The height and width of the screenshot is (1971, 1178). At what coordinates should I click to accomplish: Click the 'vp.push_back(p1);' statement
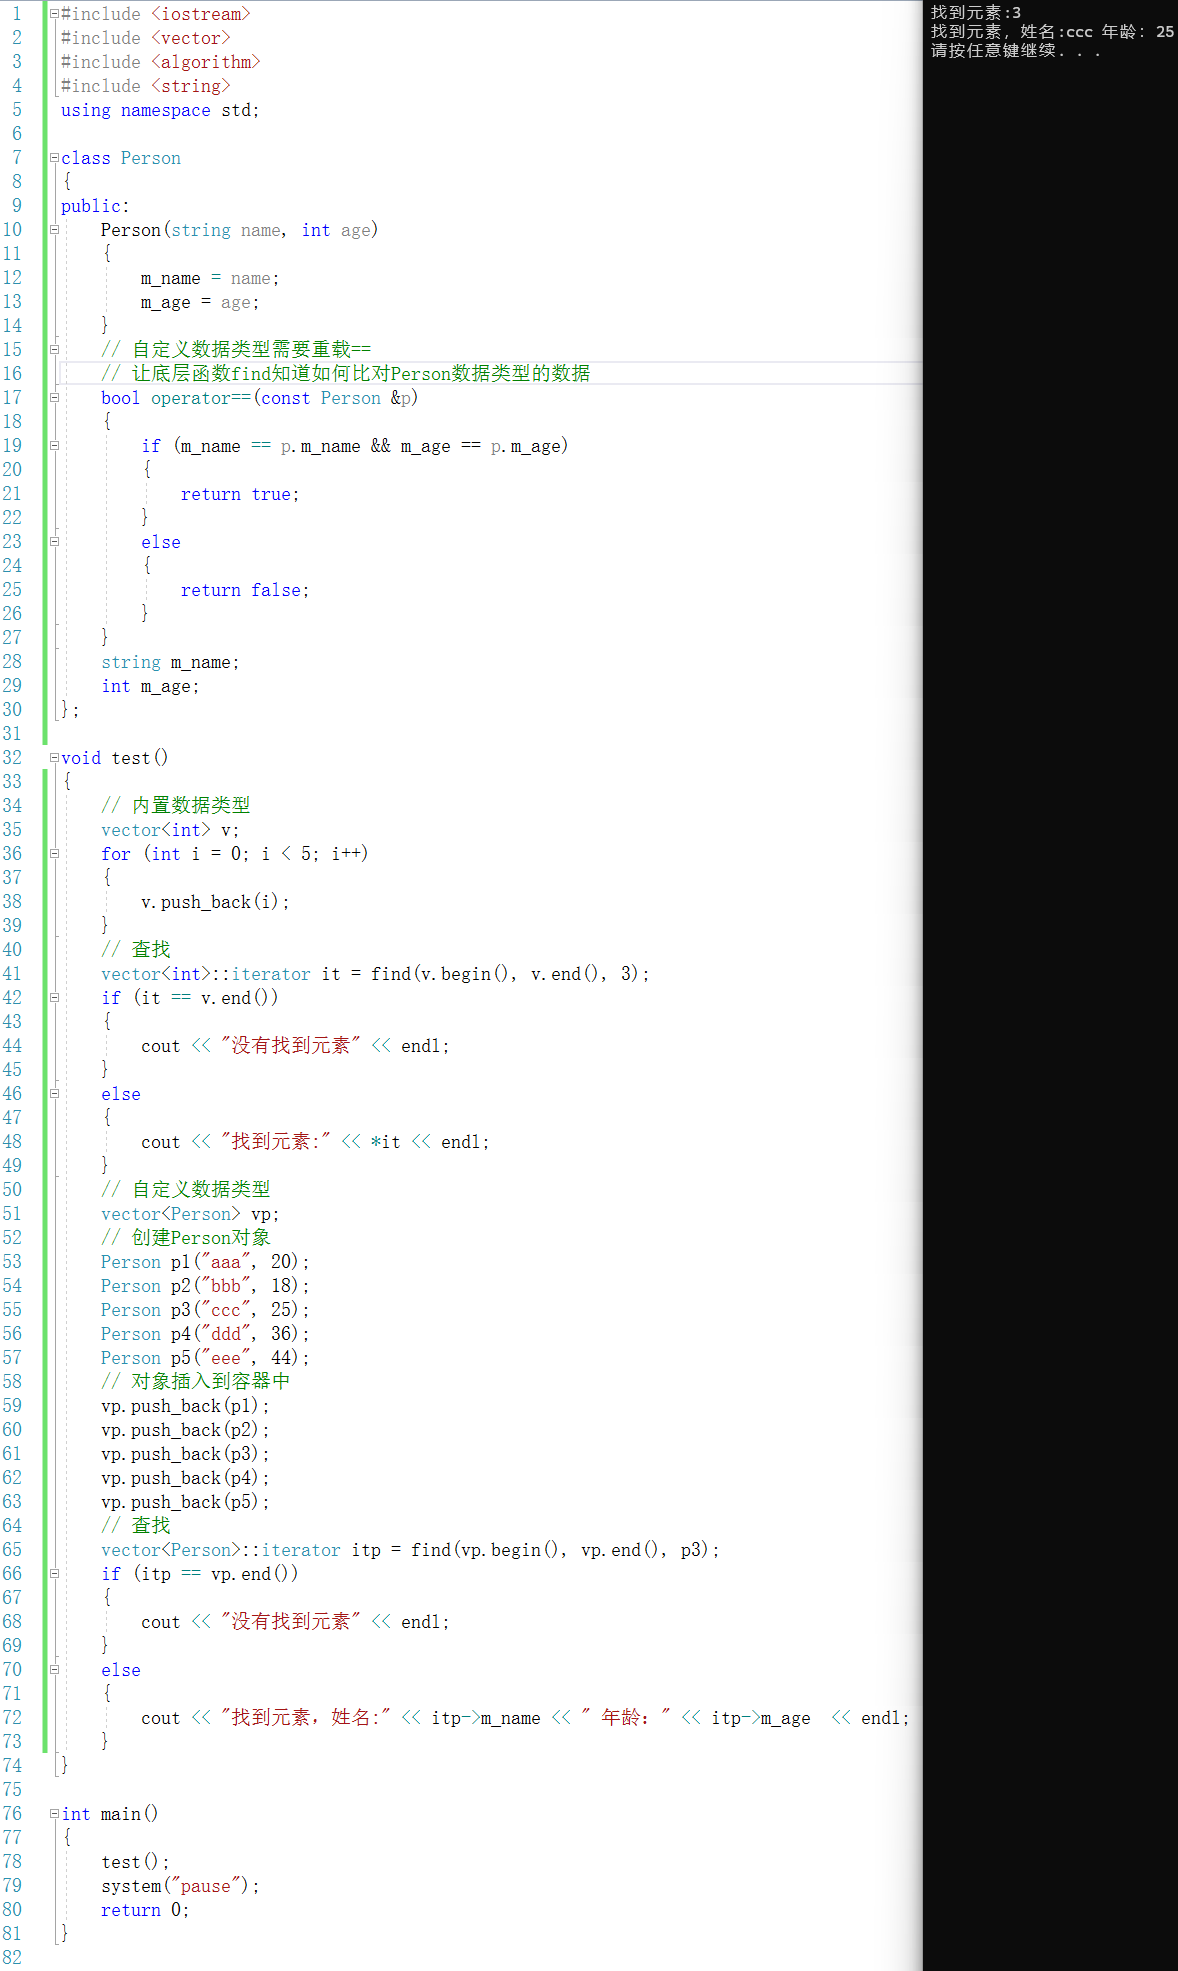point(185,1406)
